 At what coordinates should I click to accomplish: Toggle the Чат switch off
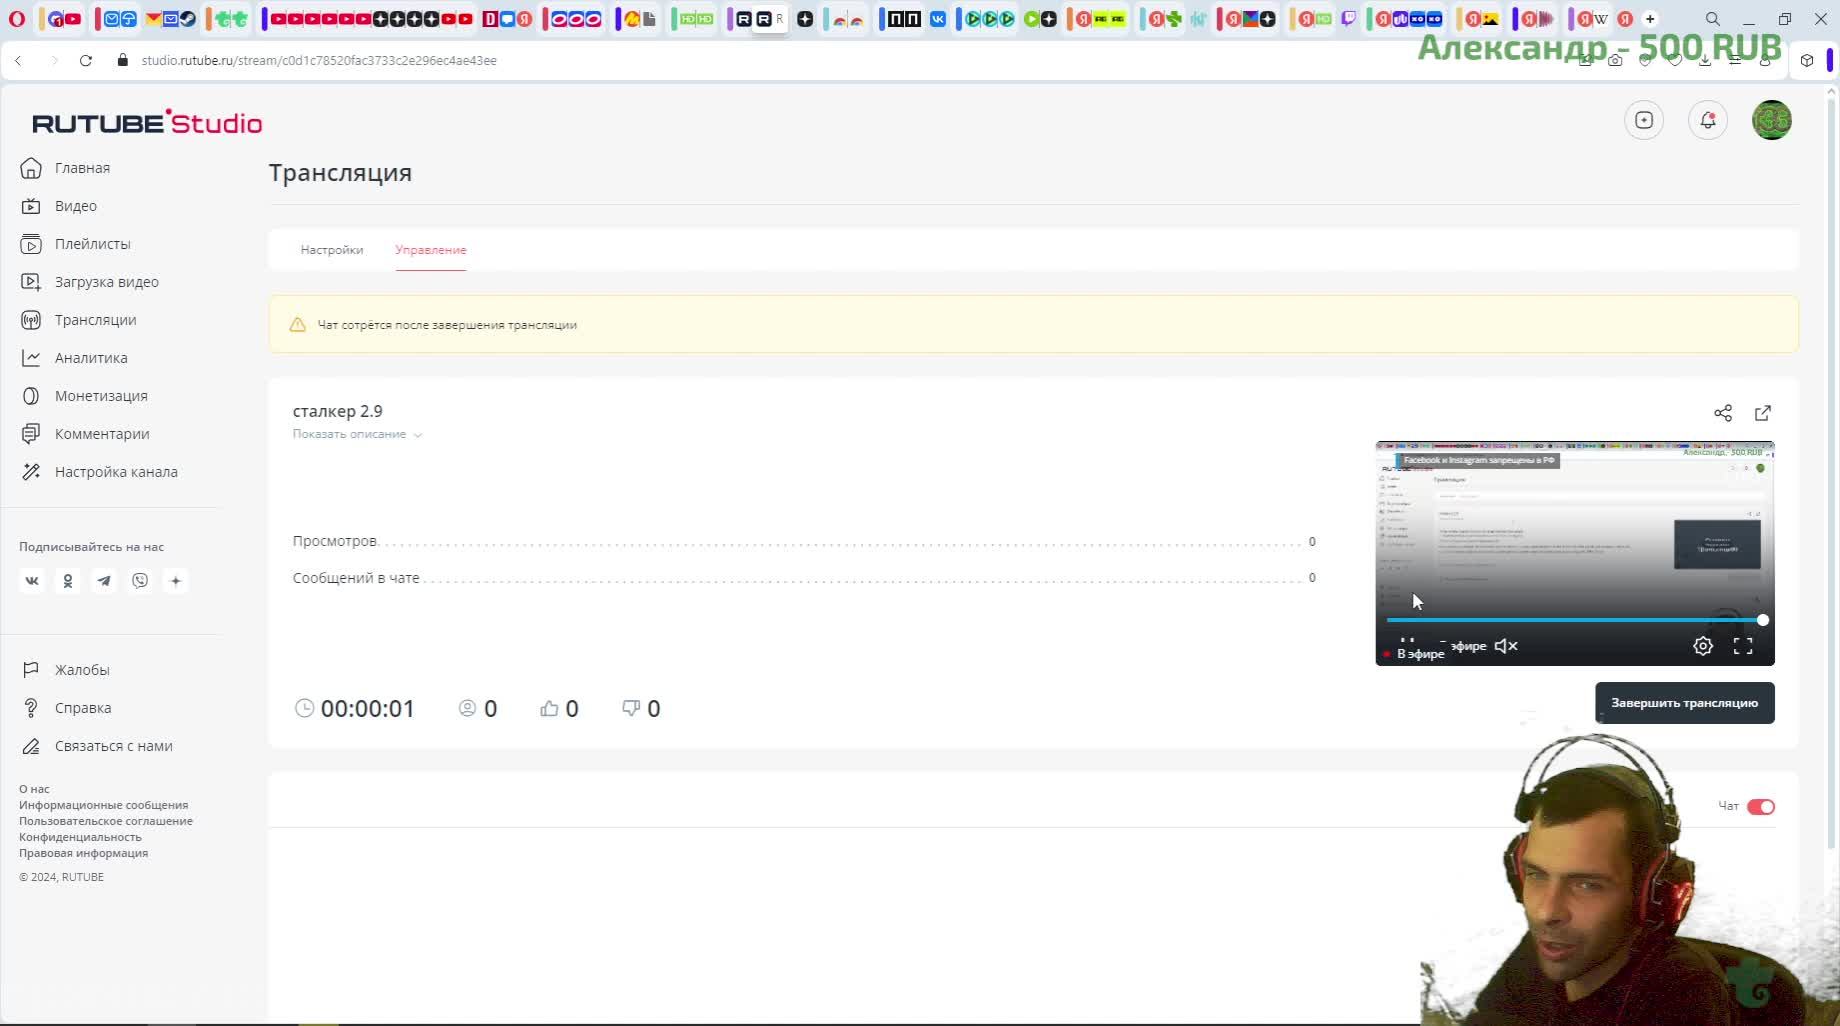[x=1761, y=807]
